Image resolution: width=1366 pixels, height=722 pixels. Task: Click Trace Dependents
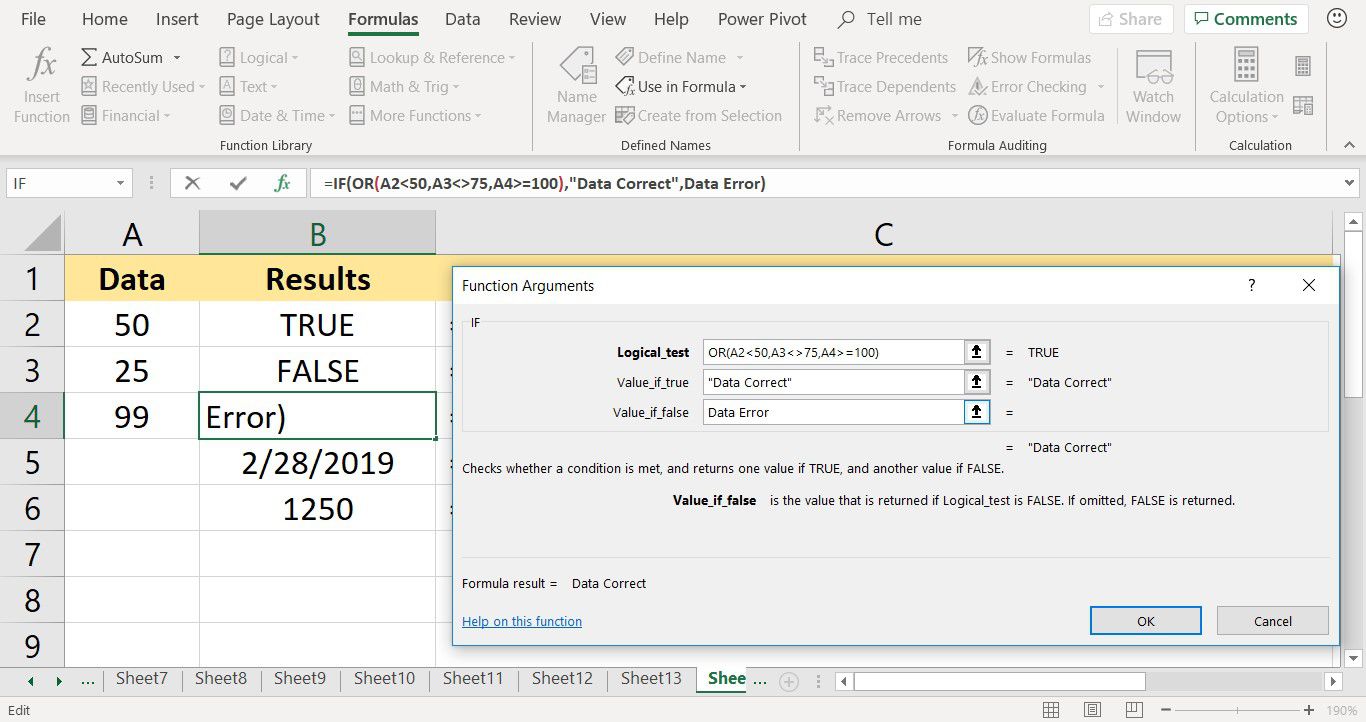(885, 87)
